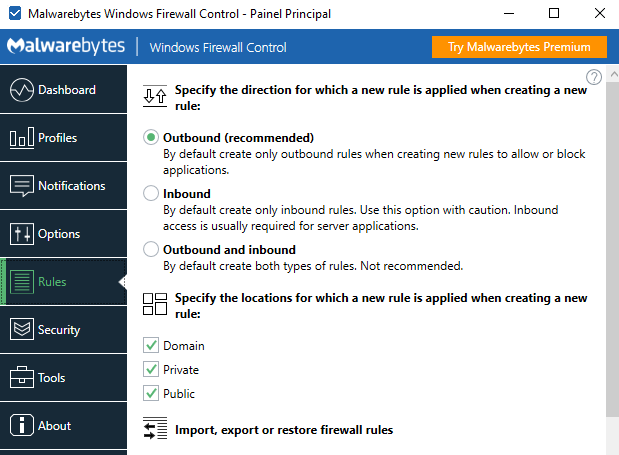Click the About info icon
Viewport: 619px width, 455px height.
click(22, 426)
